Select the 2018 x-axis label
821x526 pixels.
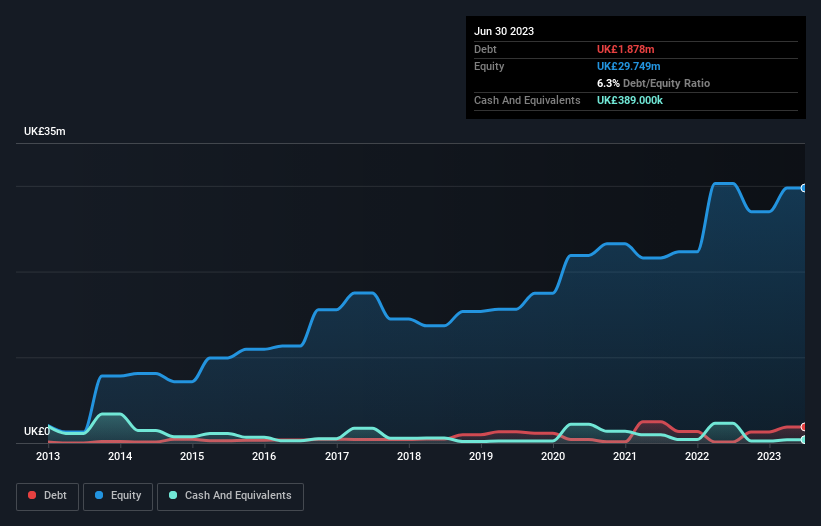[409, 456]
